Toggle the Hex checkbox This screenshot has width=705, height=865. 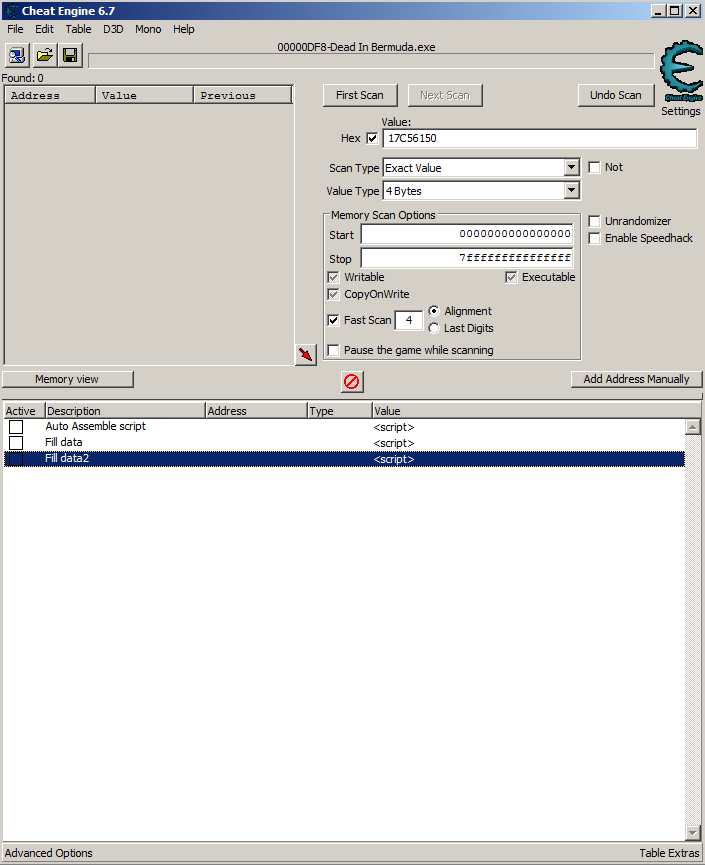point(372,138)
